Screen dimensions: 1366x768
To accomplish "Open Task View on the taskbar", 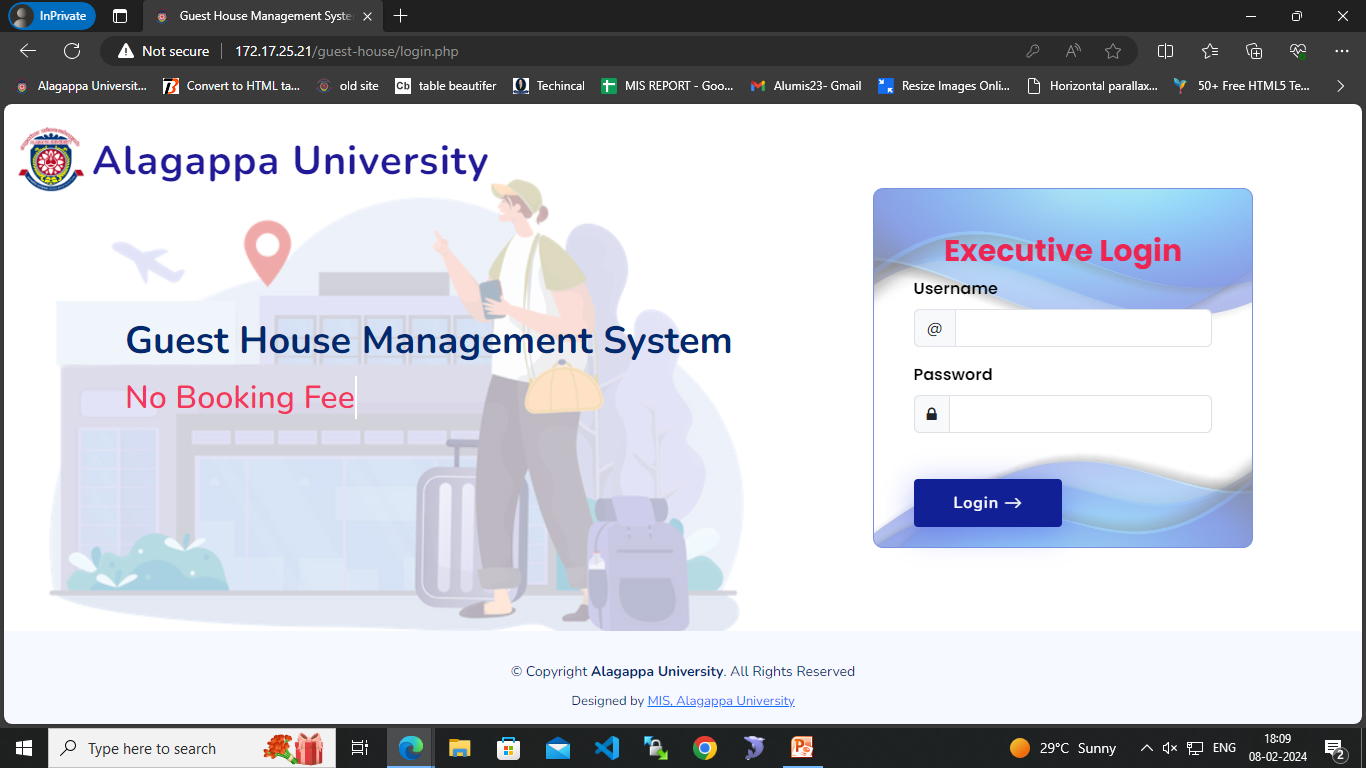I will (360, 748).
